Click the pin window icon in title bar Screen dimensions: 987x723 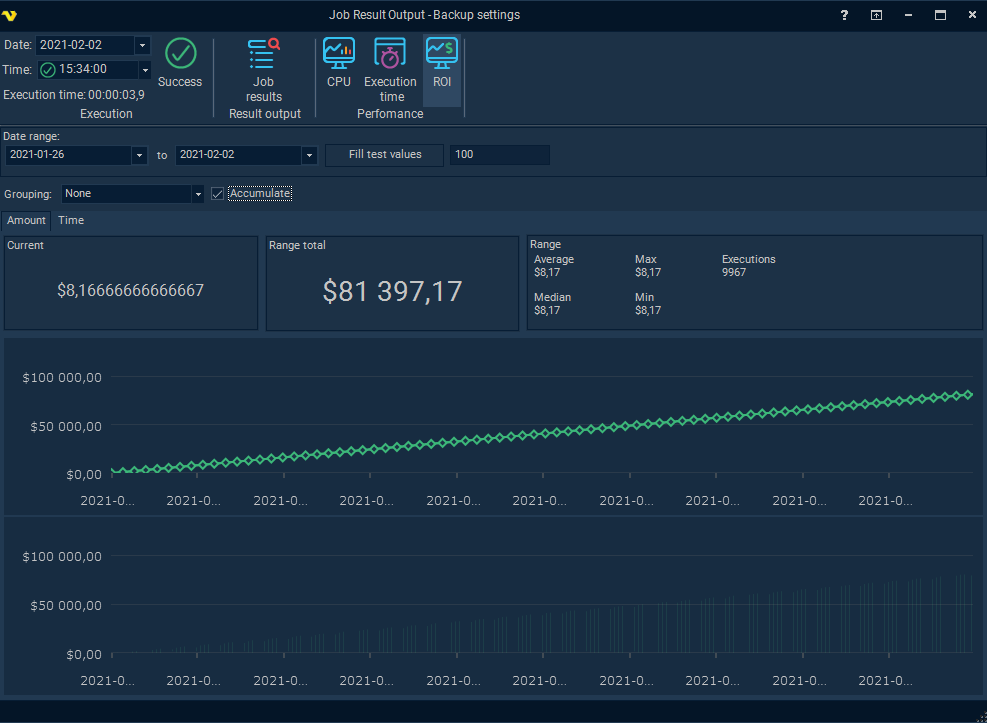point(876,15)
